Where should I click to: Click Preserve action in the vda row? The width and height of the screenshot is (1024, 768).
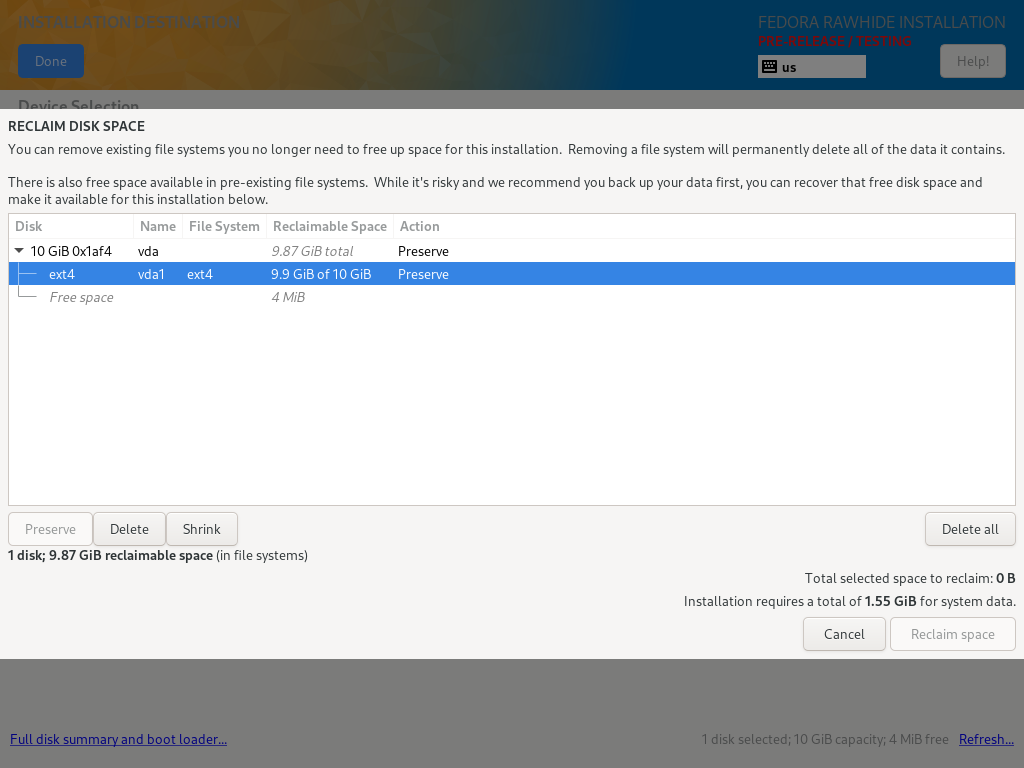pyautogui.click(x=423, y=251)
